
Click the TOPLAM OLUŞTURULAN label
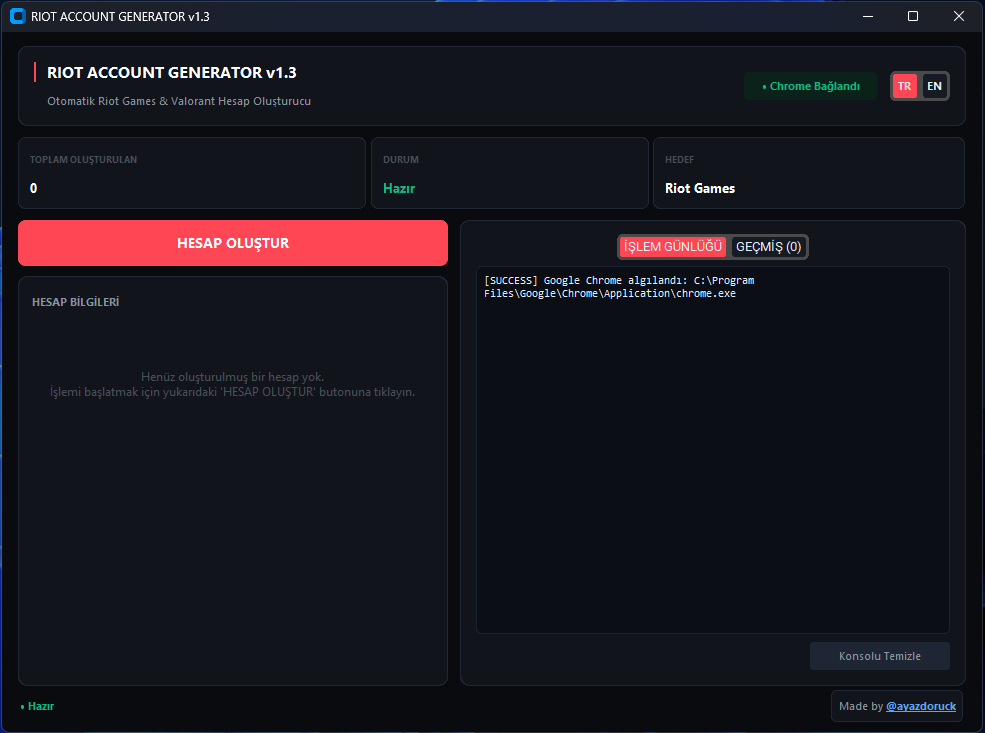click(84, 160)
